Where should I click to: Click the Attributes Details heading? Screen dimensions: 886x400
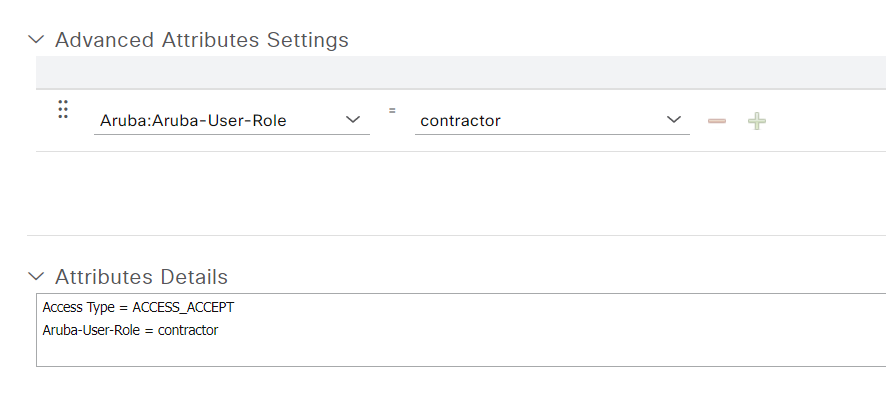click(x=141, y=276)
